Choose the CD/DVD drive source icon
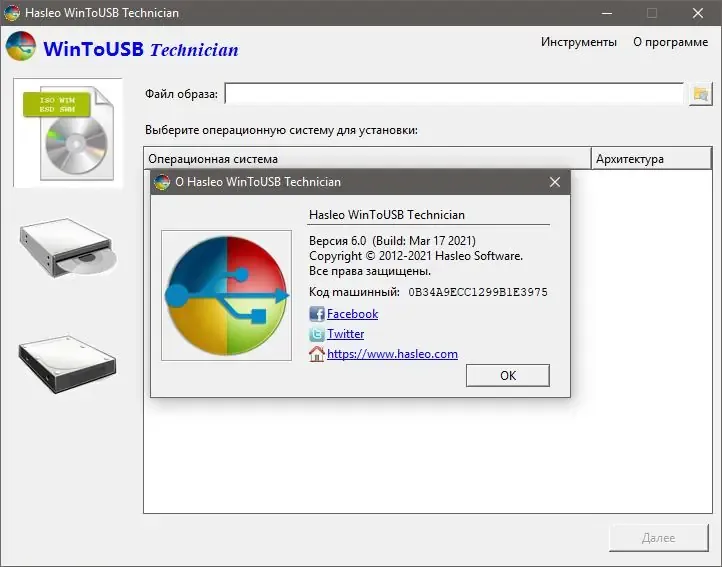Screen dimensions: 722x567 click(x=68, y=248)
